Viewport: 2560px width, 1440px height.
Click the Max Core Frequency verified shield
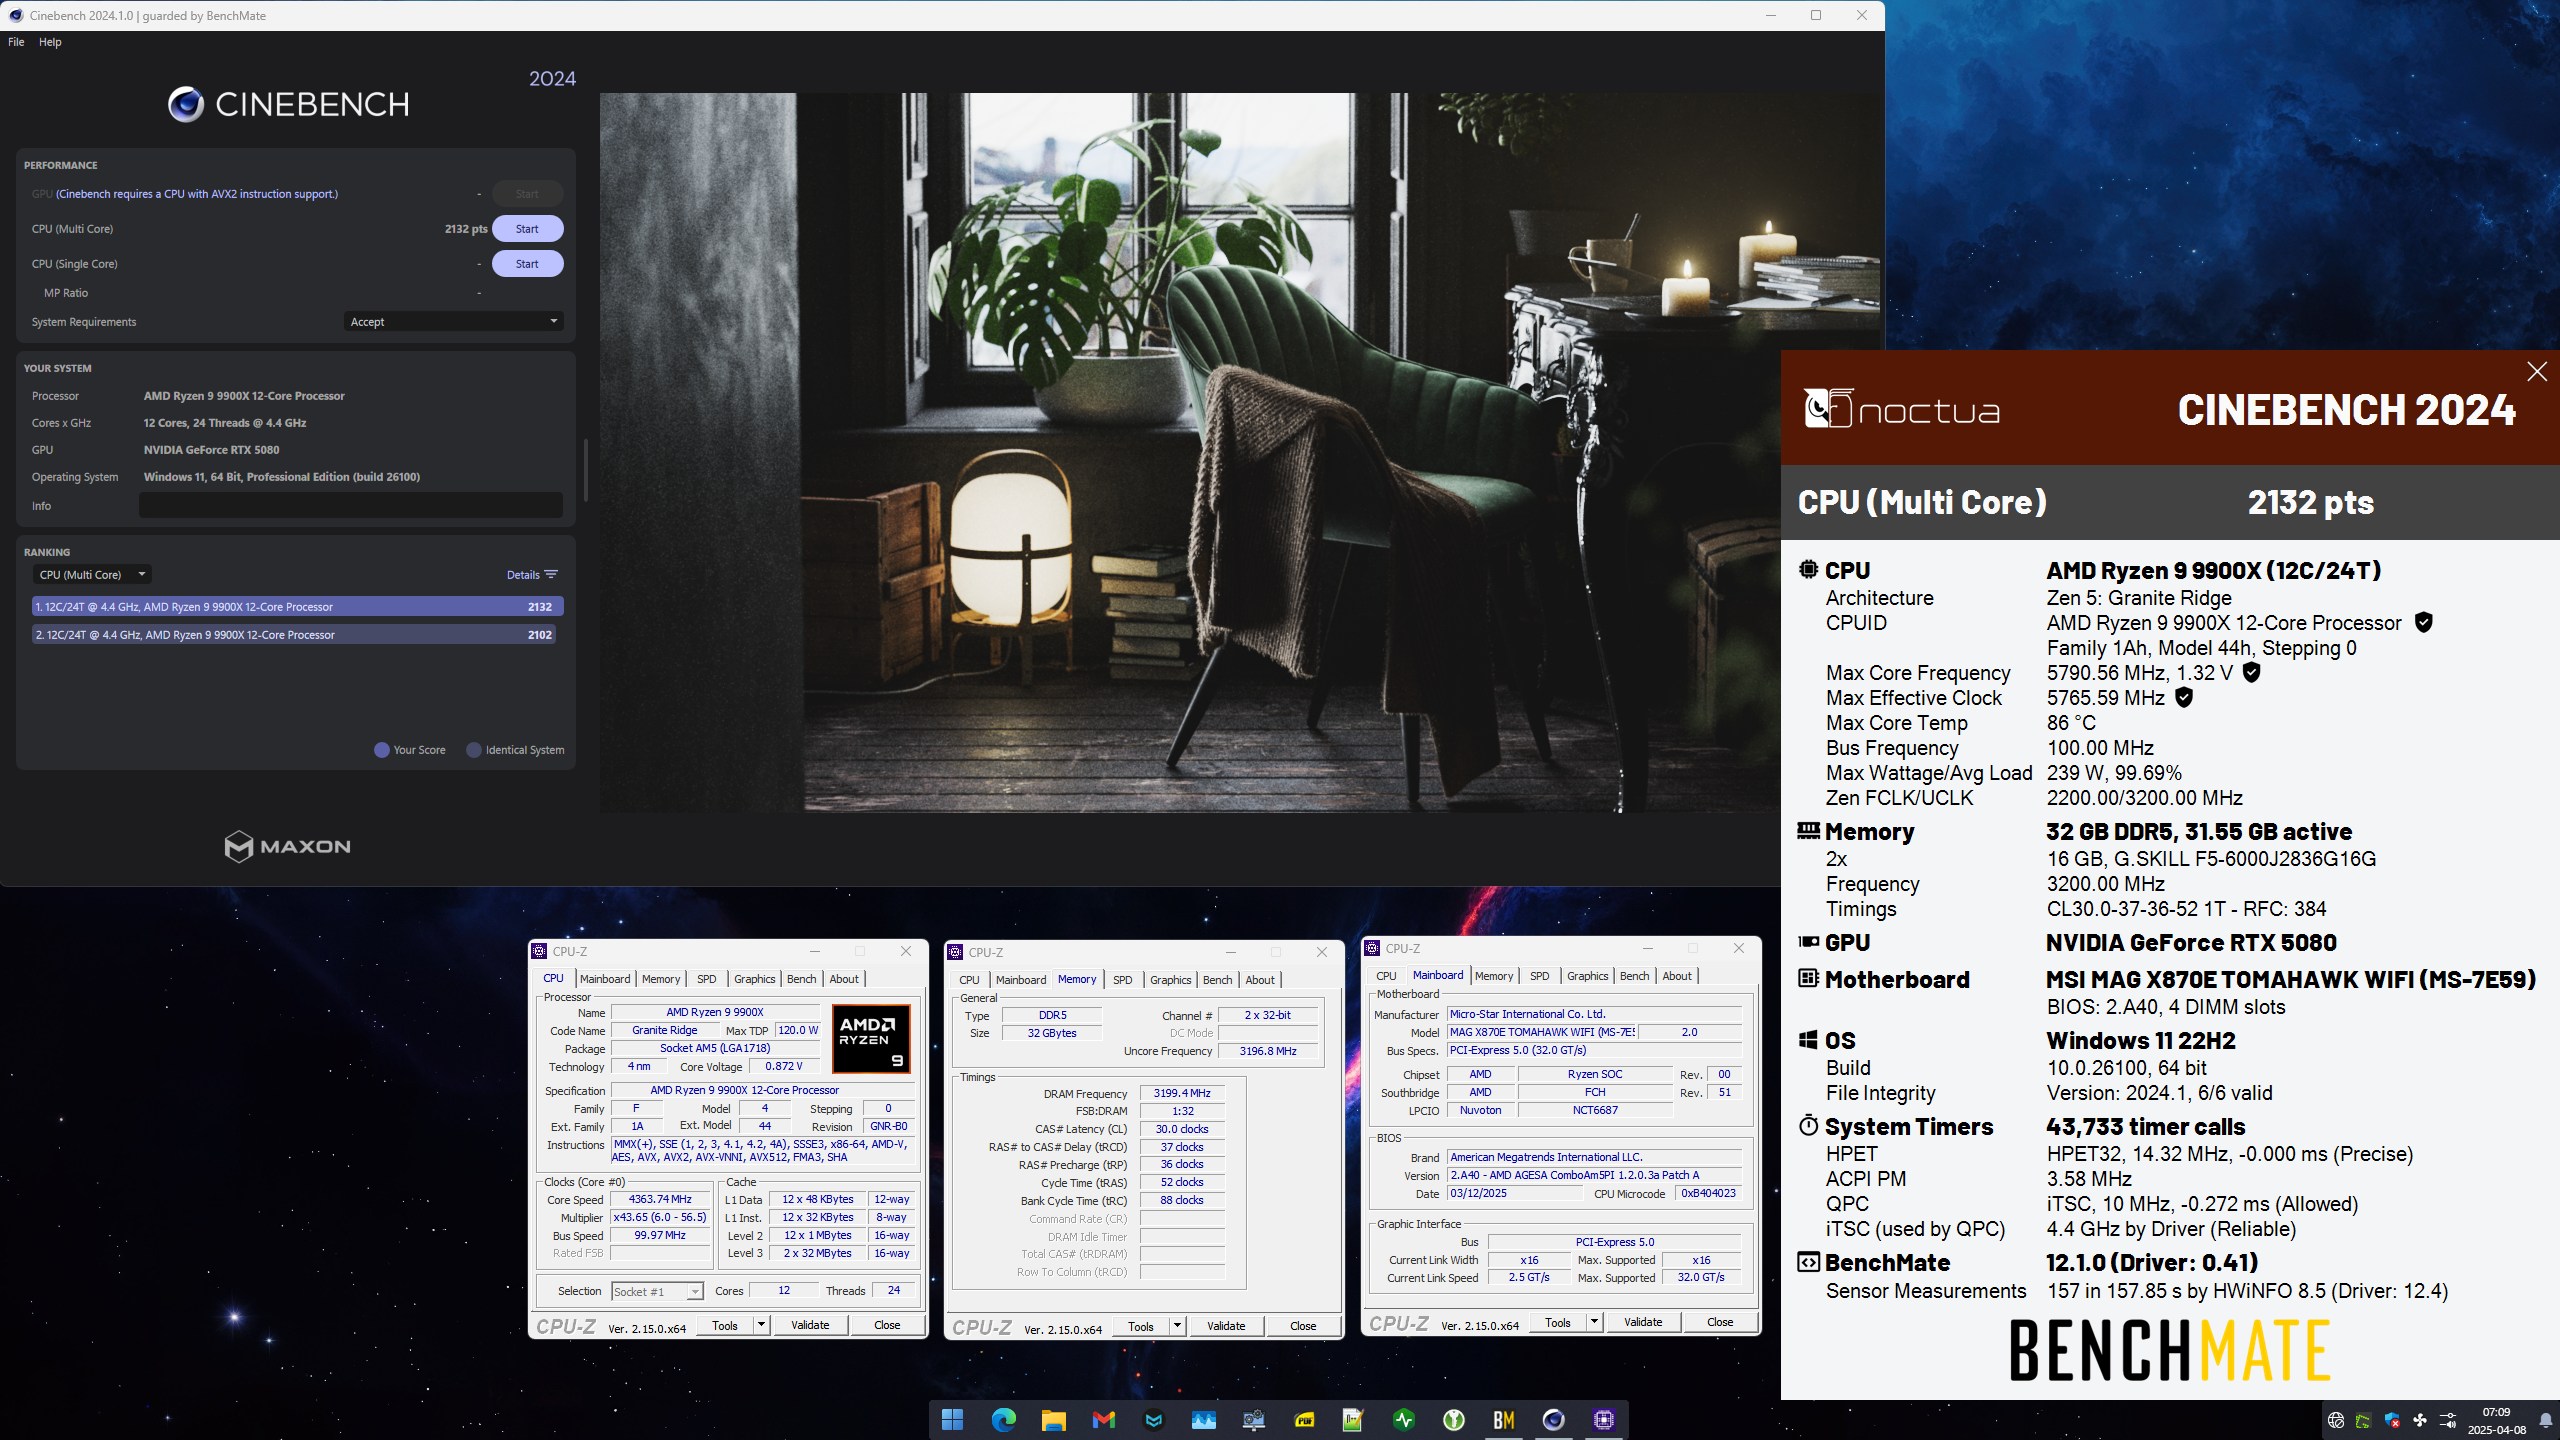point(2251,672)
